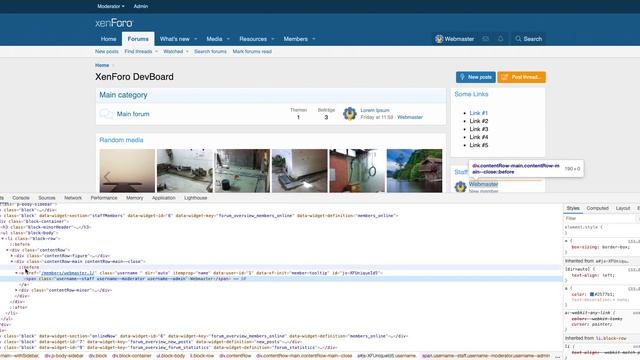The height and width of the screenshot is (360, 640).
Task: Click the New posts sub-navigation link
Action: click(107, 51)
